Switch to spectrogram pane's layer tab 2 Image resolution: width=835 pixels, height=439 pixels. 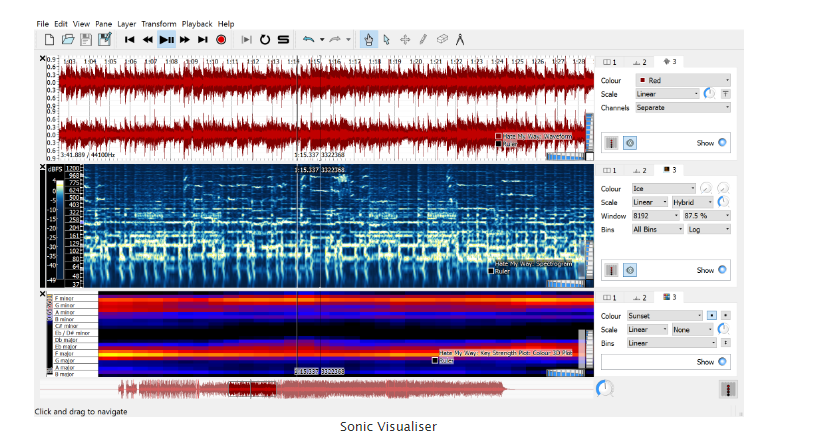click(640, 170)
